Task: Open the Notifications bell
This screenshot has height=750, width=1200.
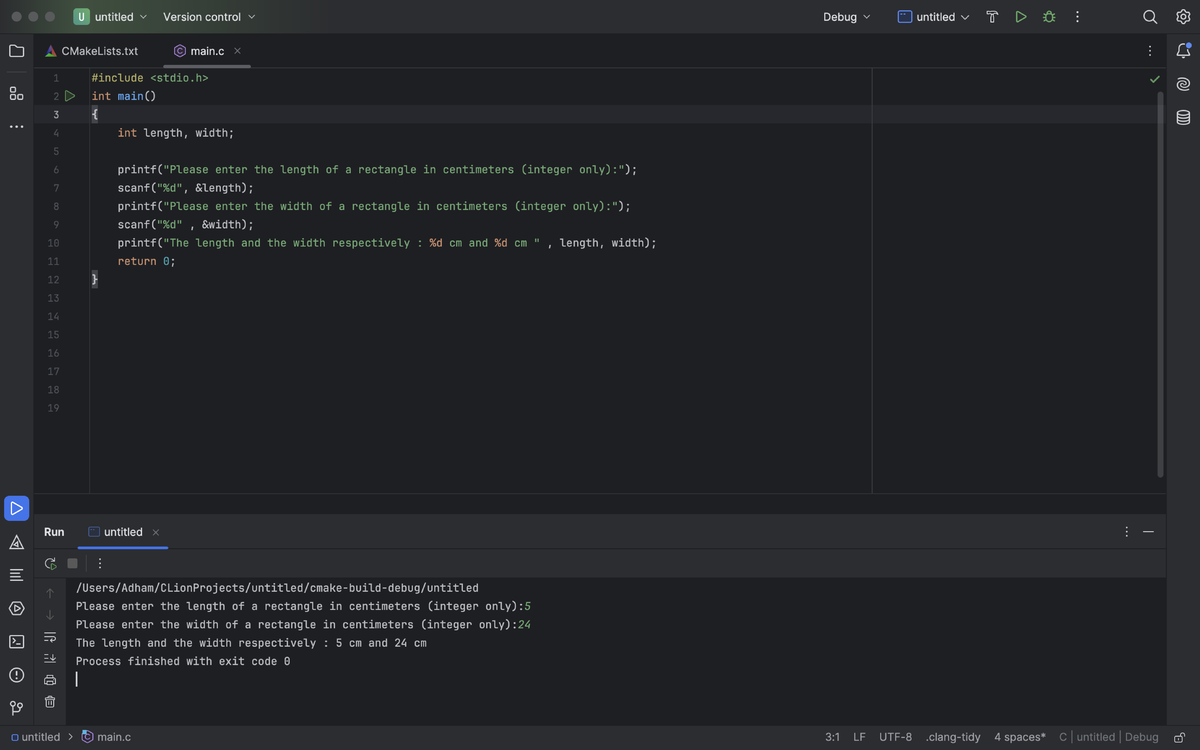Action: (1183, 50)
